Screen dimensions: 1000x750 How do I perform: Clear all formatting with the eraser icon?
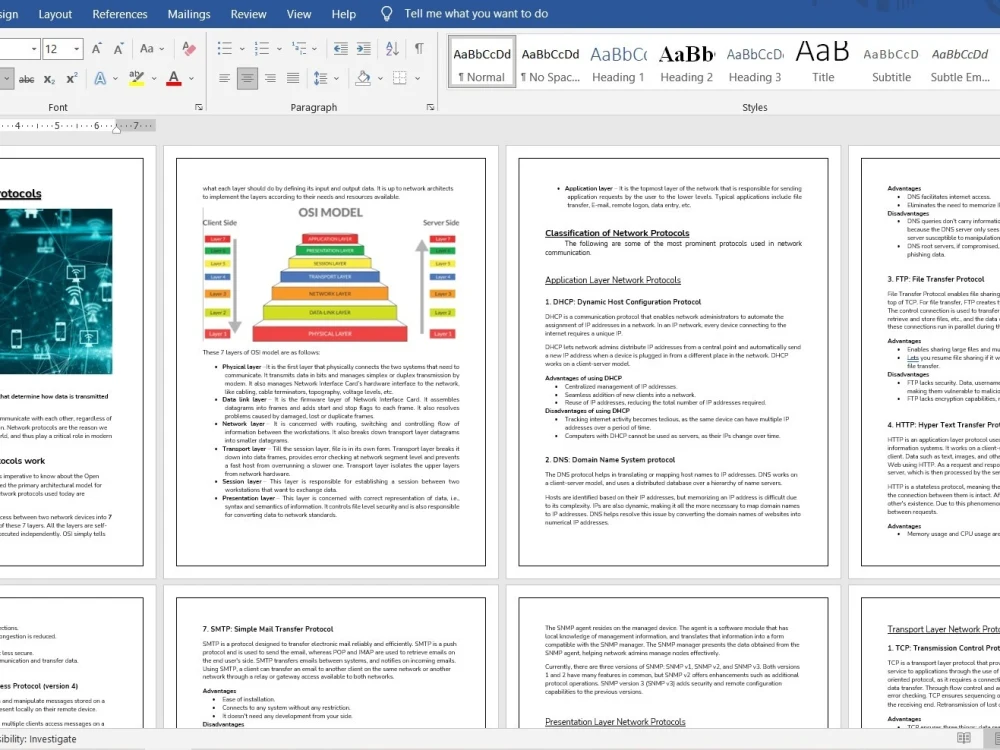click(x=189, y=48)
